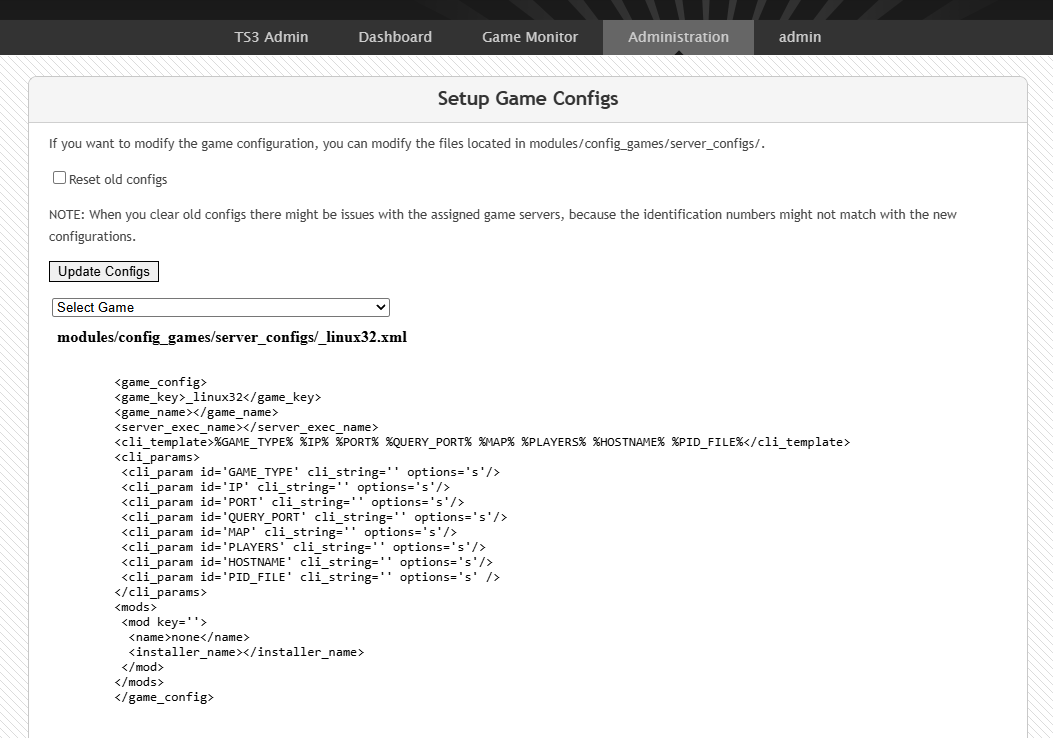Select the Administration menu tab
Screen dimensions: 1053x738
tap(678, 37)
